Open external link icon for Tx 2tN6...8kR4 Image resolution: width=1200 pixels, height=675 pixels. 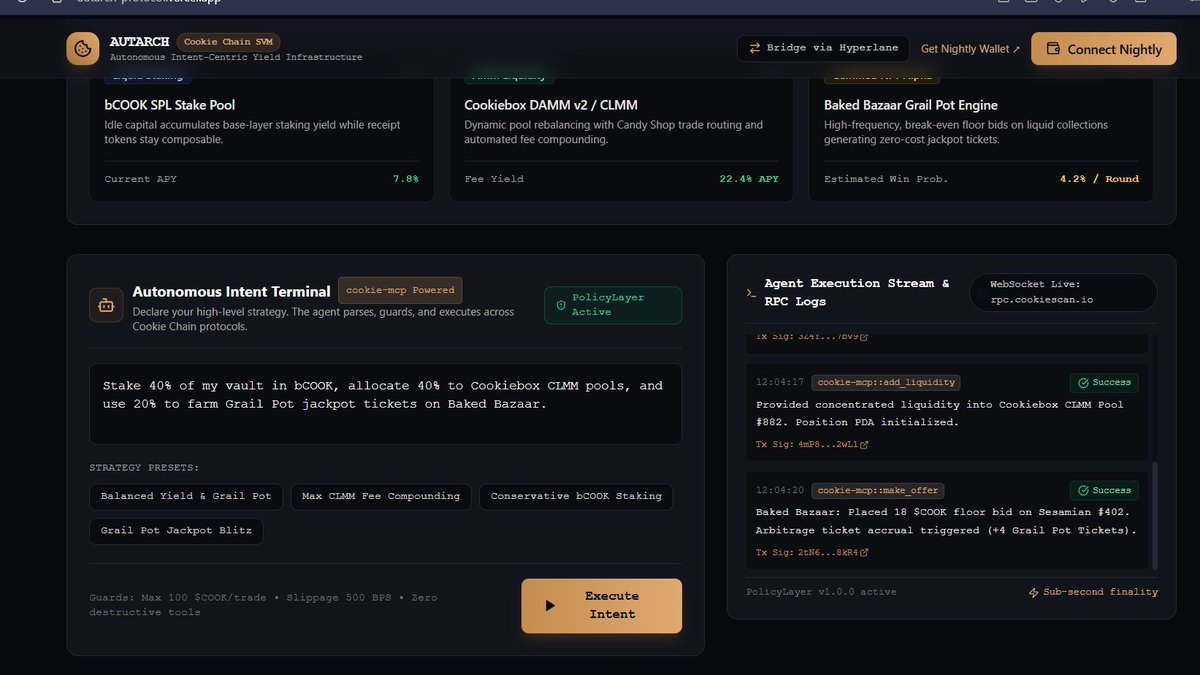864,552
